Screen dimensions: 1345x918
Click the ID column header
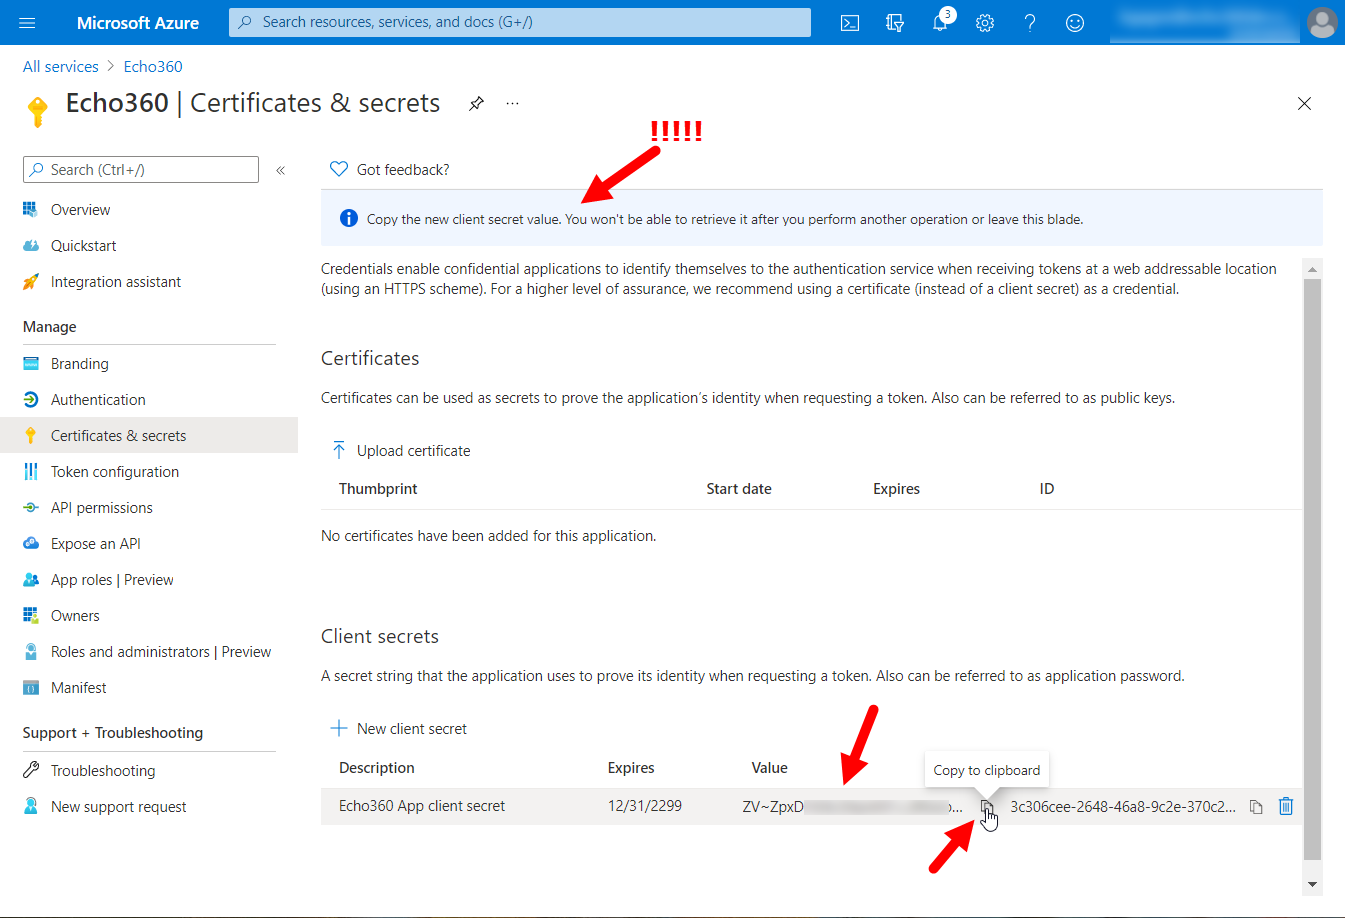click(1047, 489)
